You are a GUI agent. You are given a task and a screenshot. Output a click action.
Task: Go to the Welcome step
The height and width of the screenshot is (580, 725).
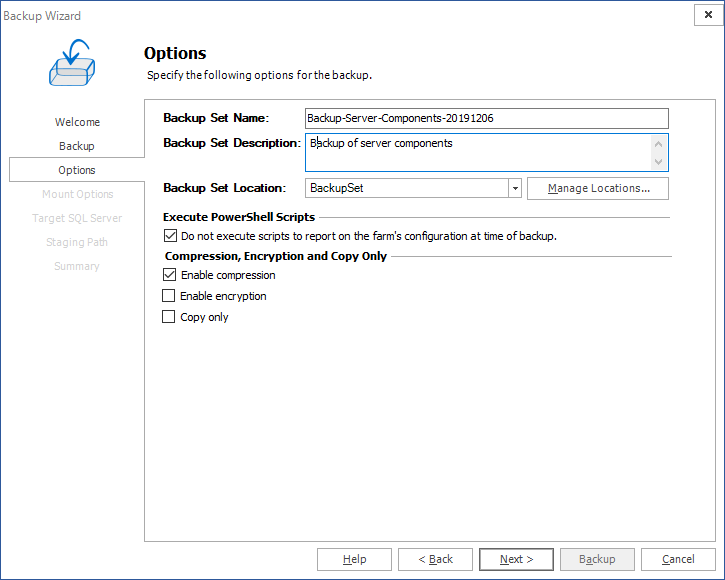[x=77, y=122]
